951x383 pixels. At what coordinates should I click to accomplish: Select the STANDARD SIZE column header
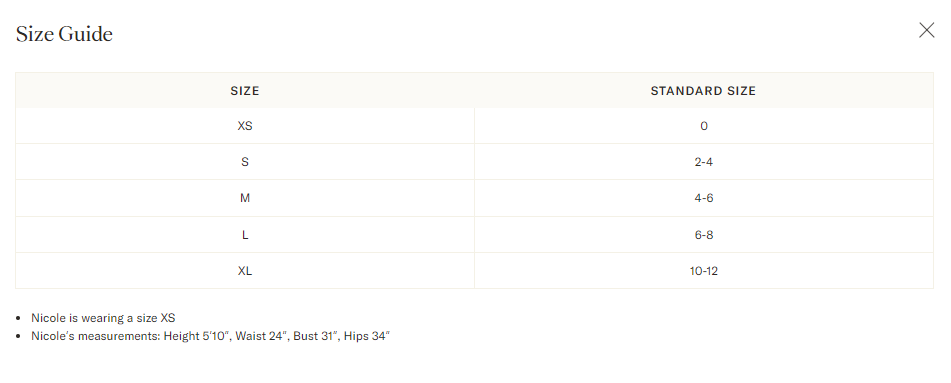704,90
